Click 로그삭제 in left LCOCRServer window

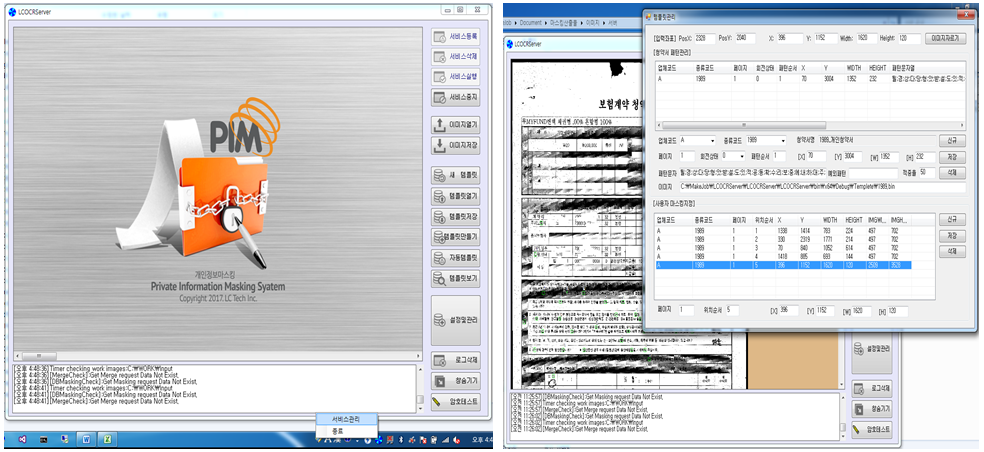pyautogui.click(x=456, y=361)
